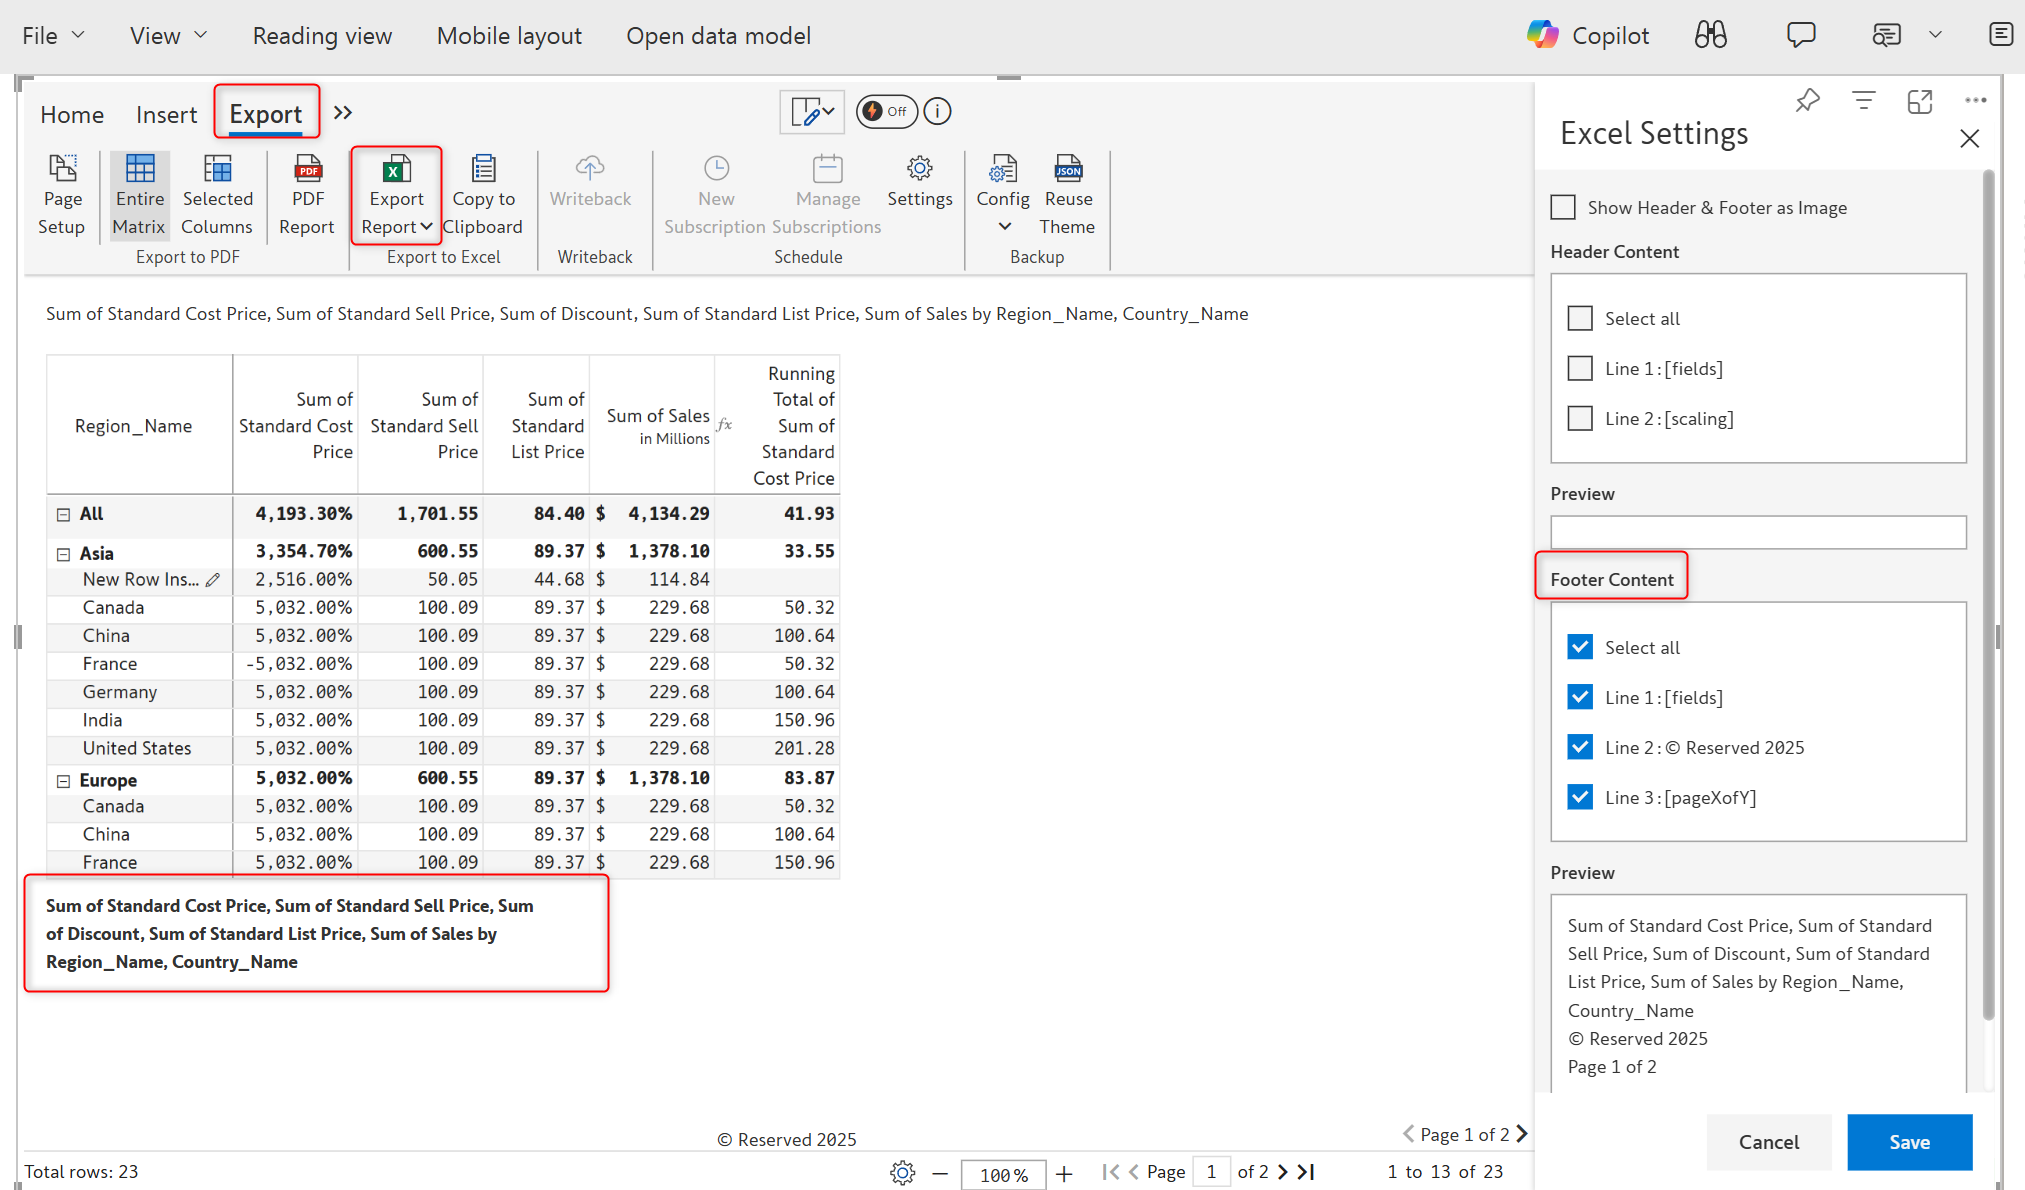Select the Entire Matrix export option
Screen dimensions: 2025x1190
click(139, 196)
